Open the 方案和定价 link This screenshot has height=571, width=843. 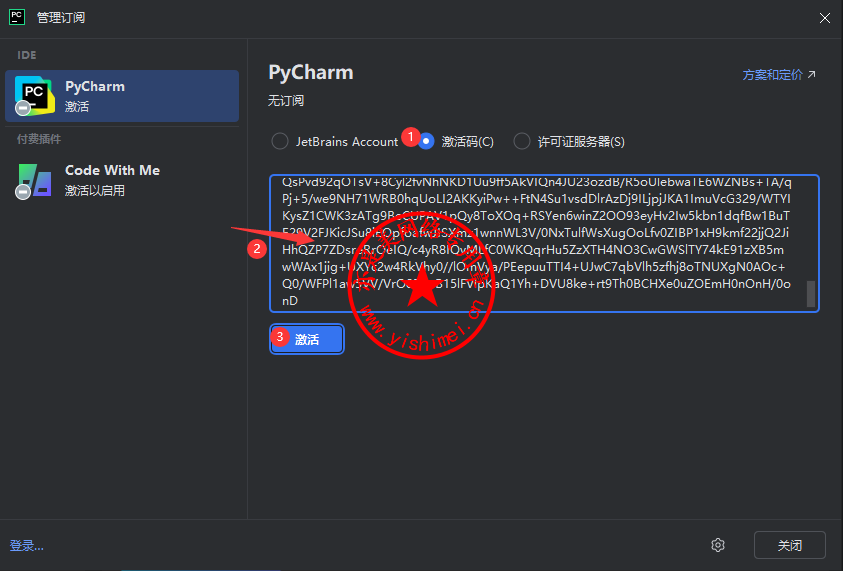pos(772,75)
